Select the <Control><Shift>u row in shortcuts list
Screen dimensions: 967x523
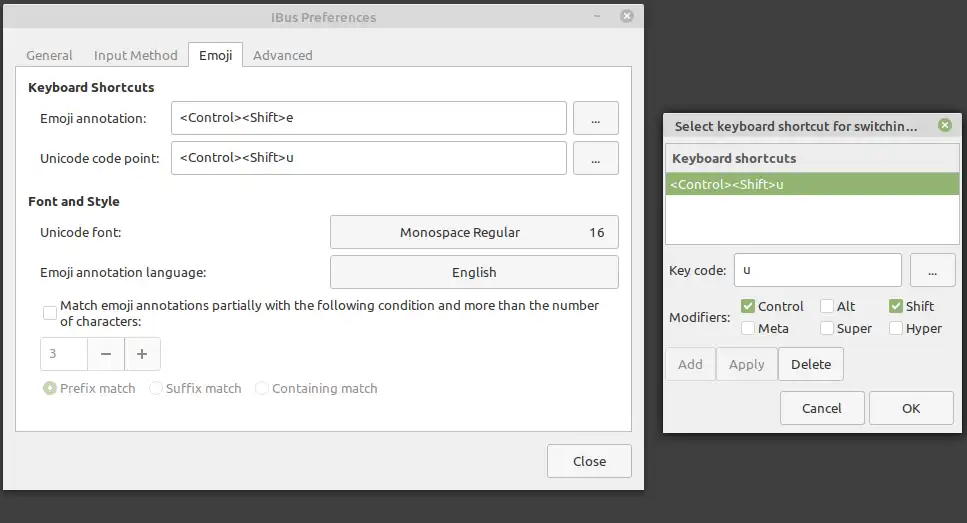pos(812,184)
